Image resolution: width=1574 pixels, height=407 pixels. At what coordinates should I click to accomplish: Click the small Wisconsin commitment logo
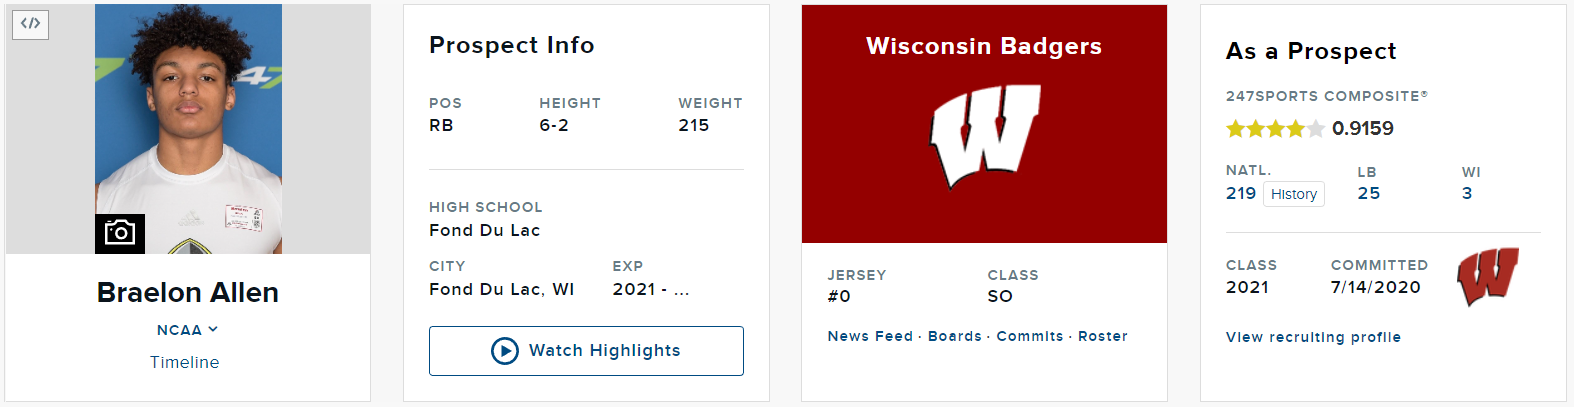(x=1488, y=277)
